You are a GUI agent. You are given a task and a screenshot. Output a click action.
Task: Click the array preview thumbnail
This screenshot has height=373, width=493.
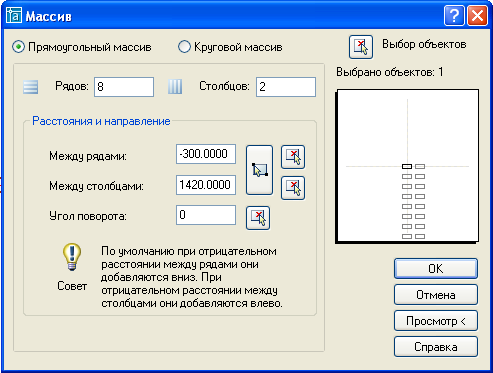[x=407, y=166]
